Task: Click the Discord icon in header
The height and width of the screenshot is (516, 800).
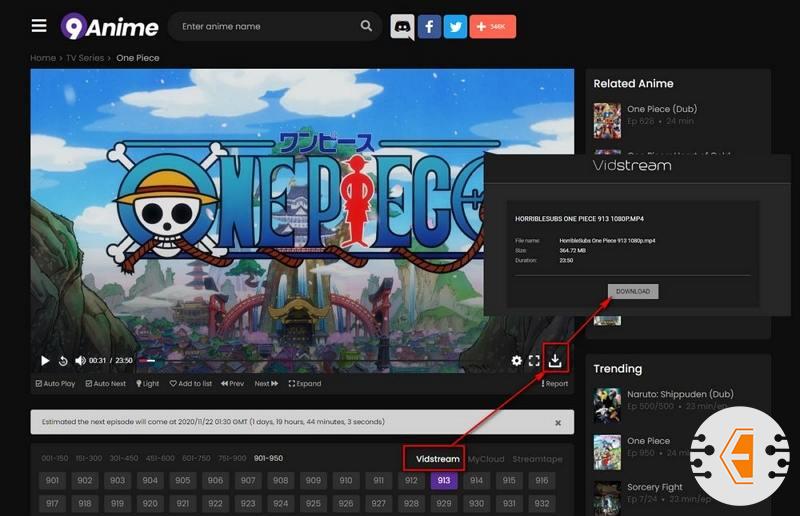Action: (x=402, y=27)
